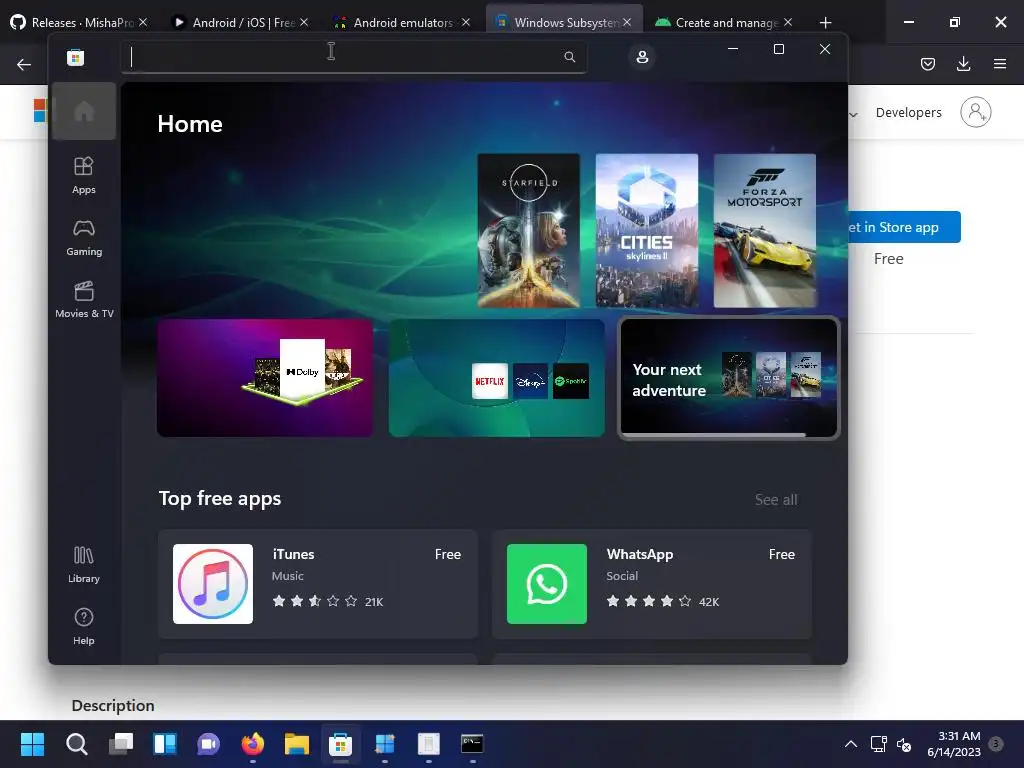1024x768 pixels.
Task: Open the iTunes app card
Action: [318, 584]
